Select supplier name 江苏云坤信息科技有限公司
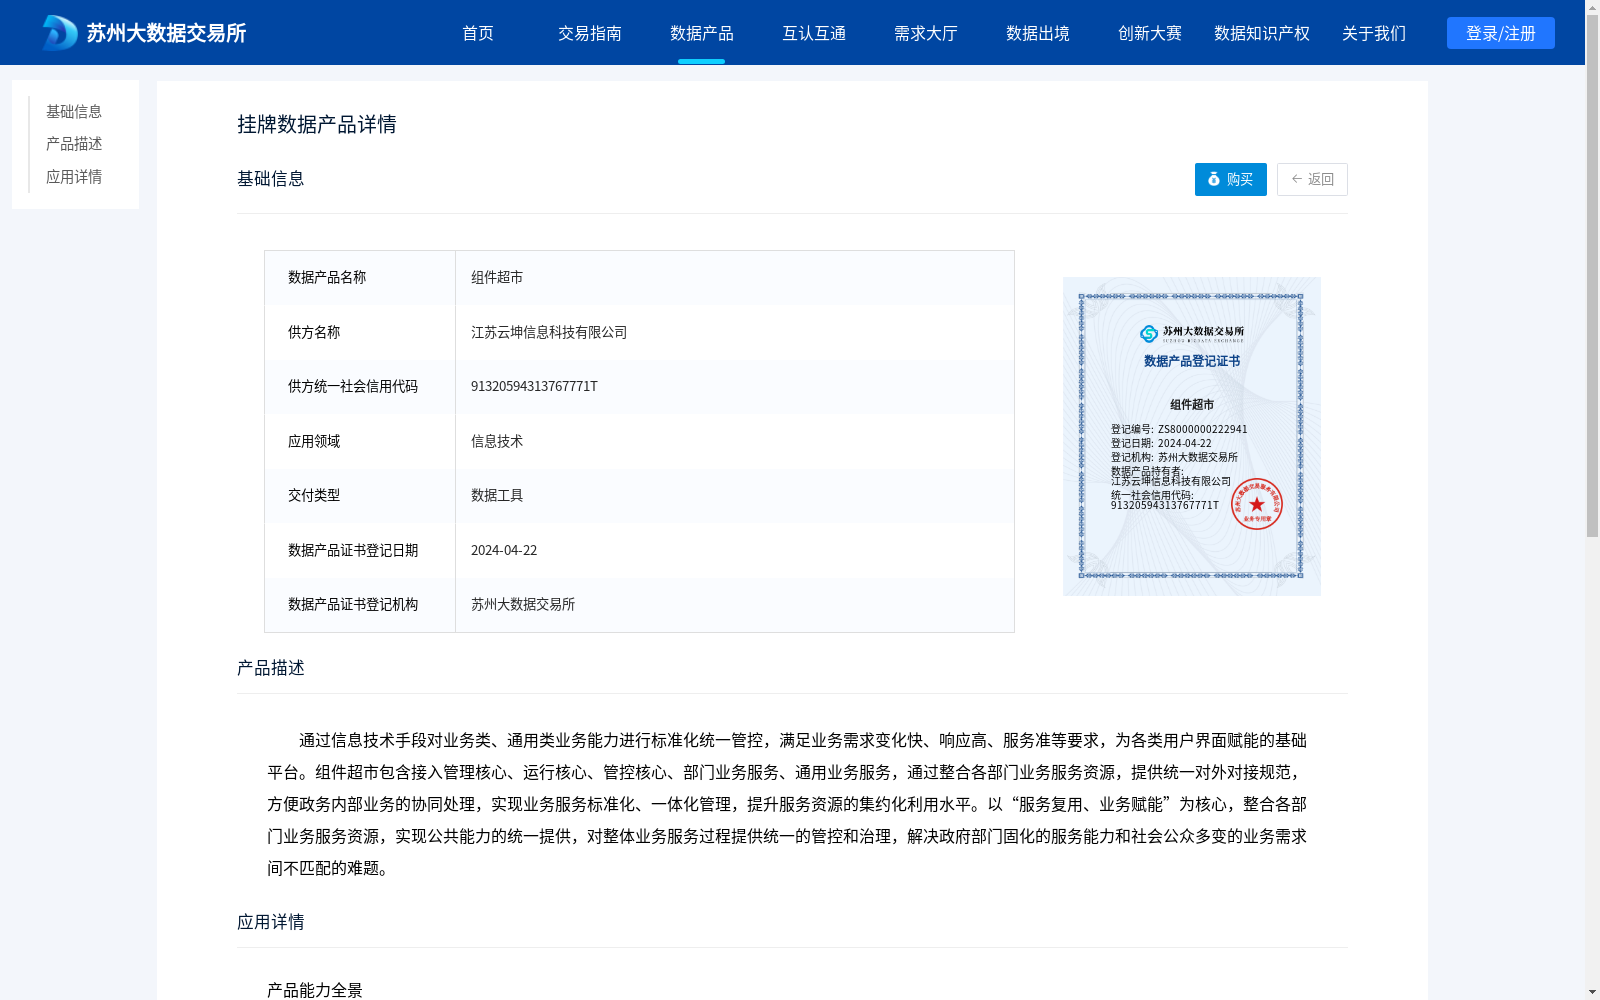This screenshot has height=1000, width=1600. click(x=549, y=332)
